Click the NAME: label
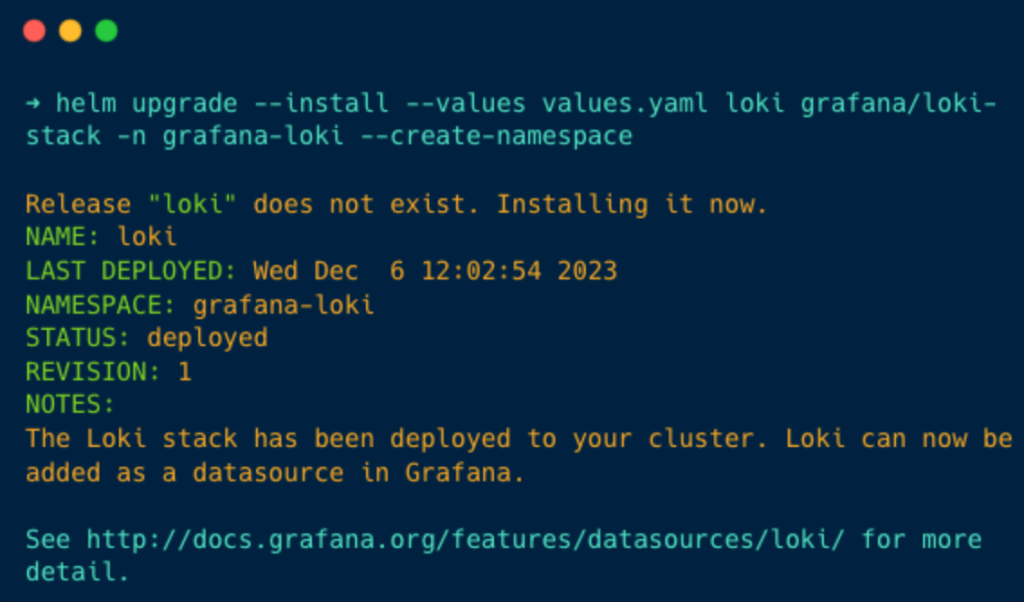Screen dimensions: 1024x602 63,236
